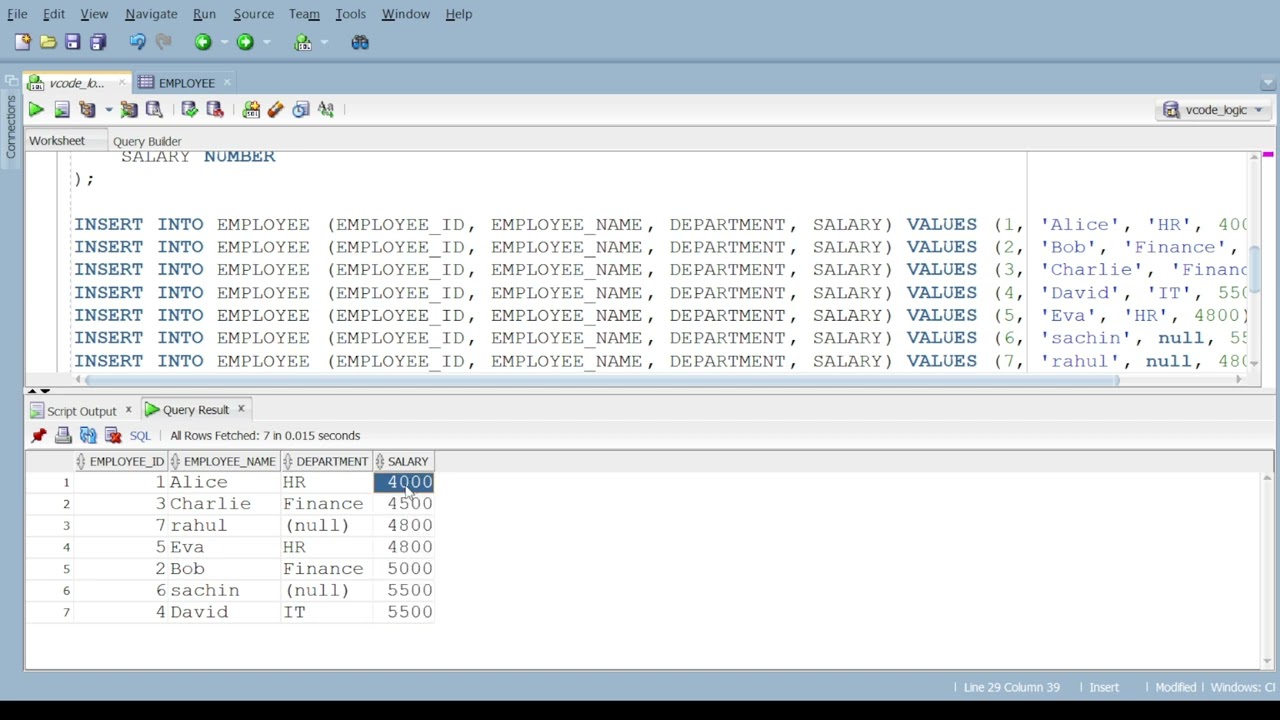Click the Delete row icon in Query Result
The image size is (1280, 720).
pyautogui.click(x=113, y=435)
